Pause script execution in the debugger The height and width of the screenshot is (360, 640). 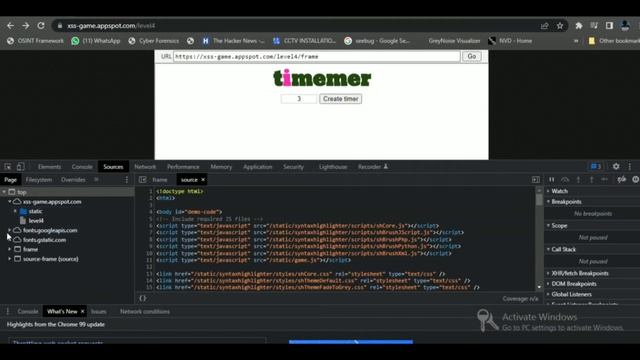(x=551, y=180)
